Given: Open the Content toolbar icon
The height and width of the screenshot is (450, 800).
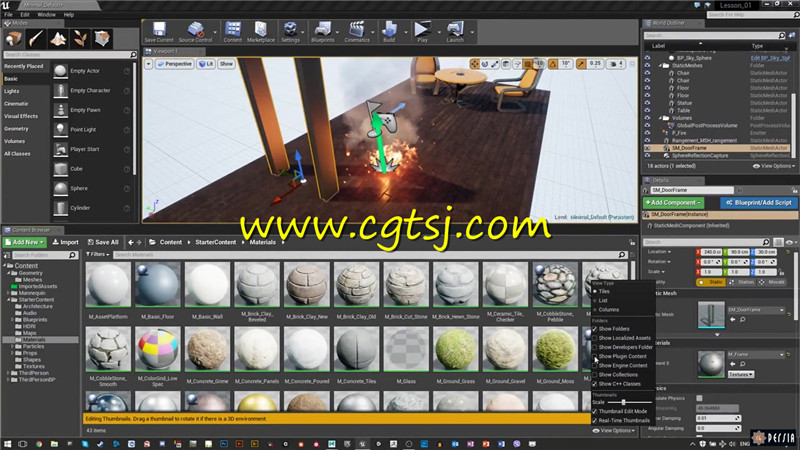Looking at the screenshot, I should coord(233,32).
